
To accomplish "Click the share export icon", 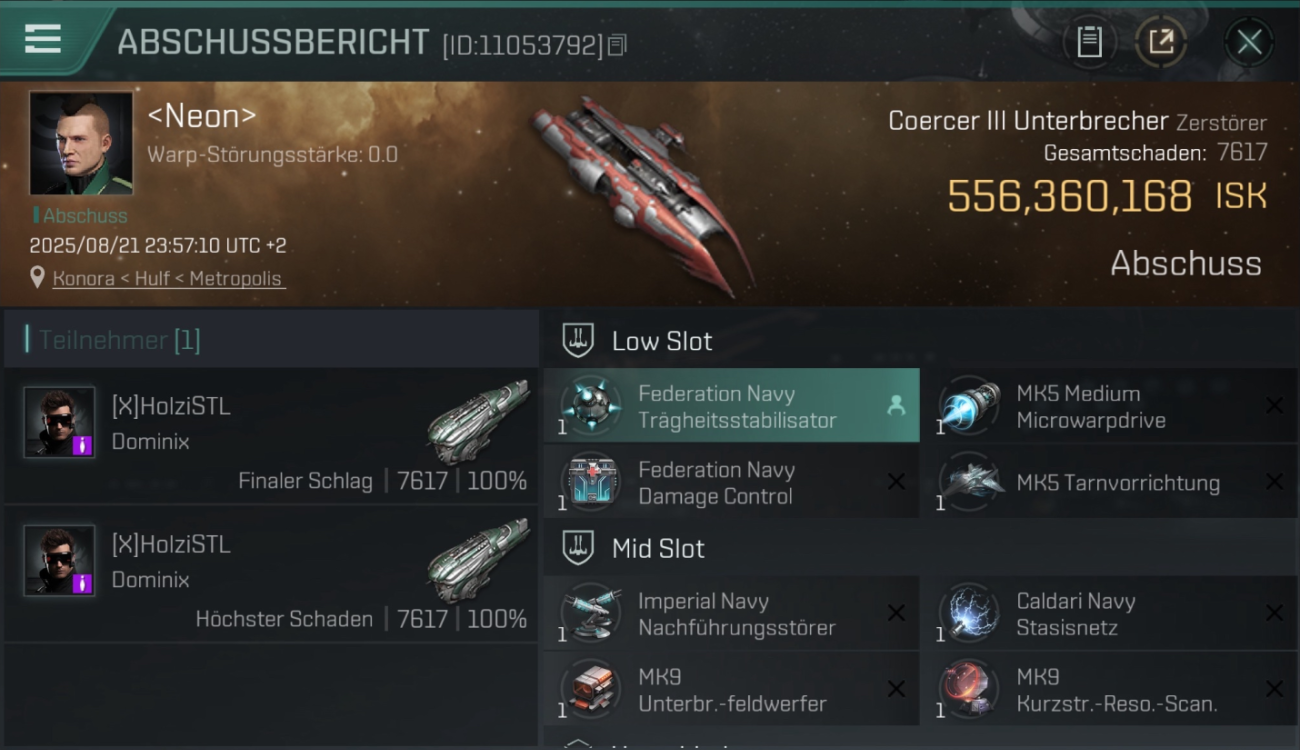I will [x=1161, y=42].
